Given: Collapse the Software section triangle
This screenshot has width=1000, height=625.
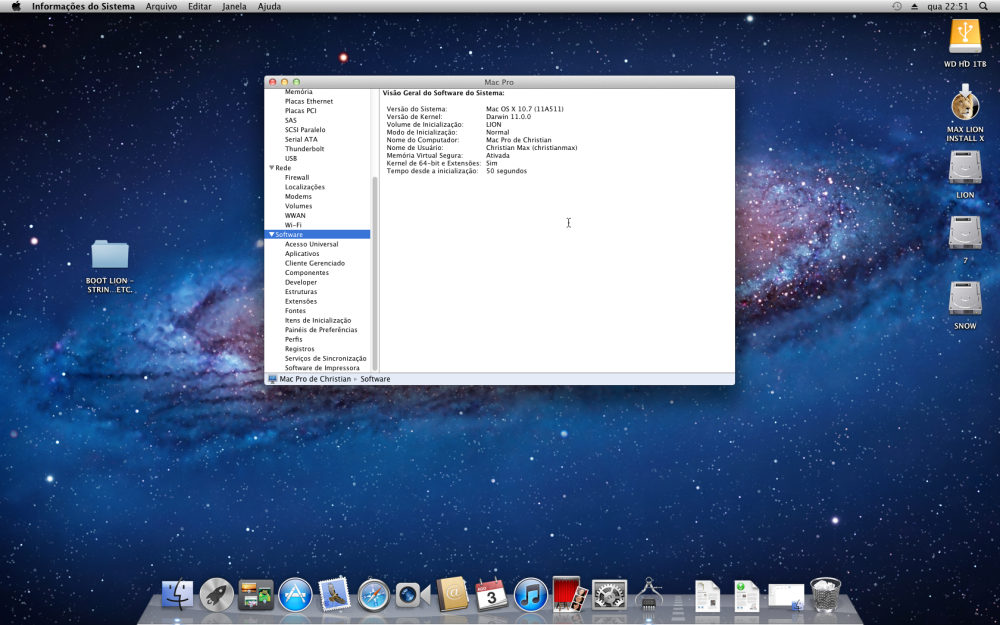Looking at the screenshot, I should pos(272,235).
